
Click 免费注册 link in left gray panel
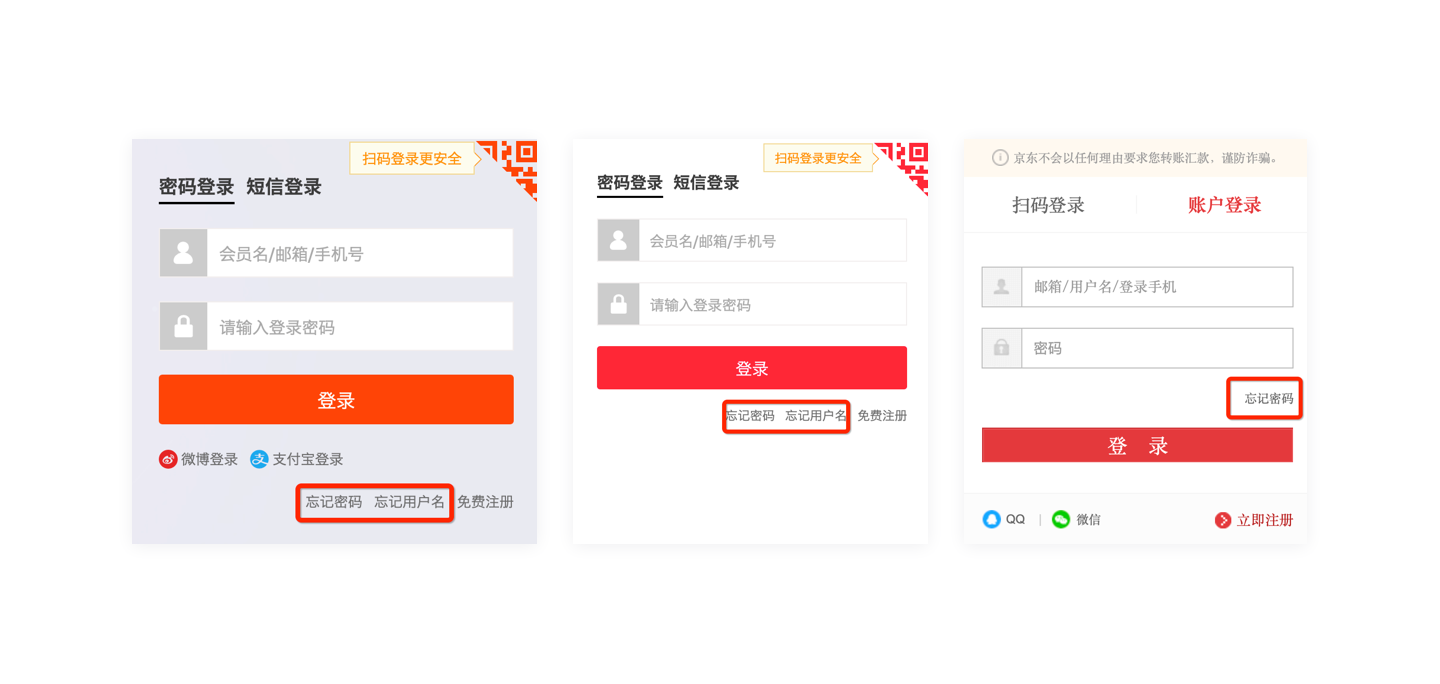coord(485,502)
